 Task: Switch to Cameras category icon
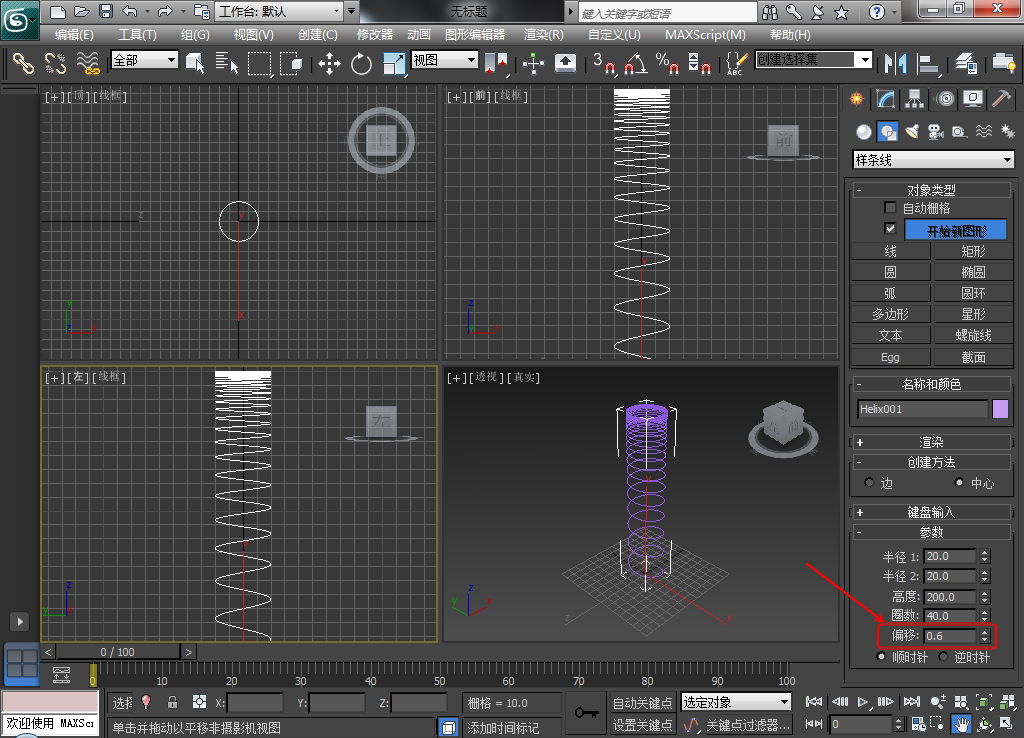tap(935, 131)
